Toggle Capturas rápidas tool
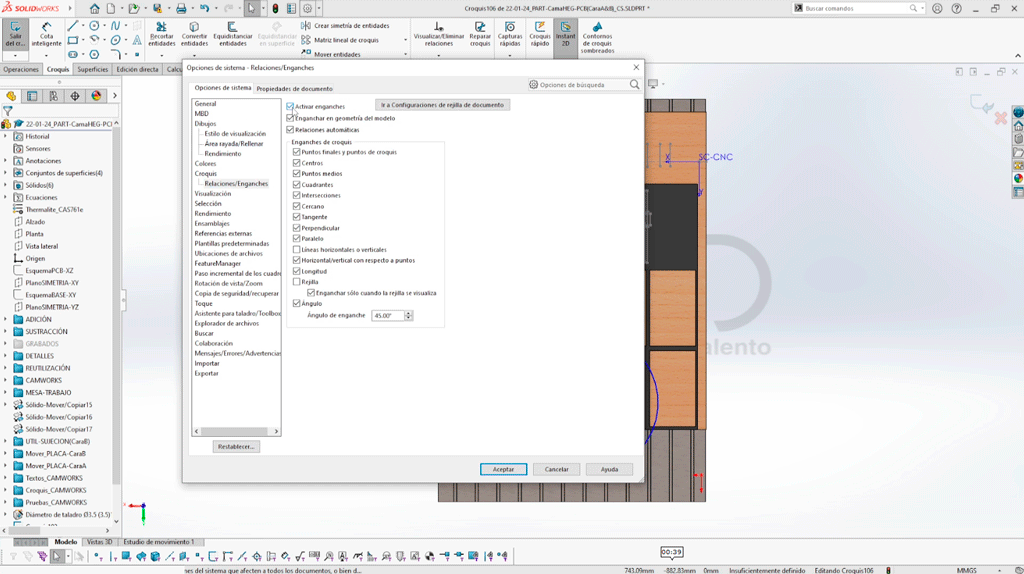 (510, 34)
